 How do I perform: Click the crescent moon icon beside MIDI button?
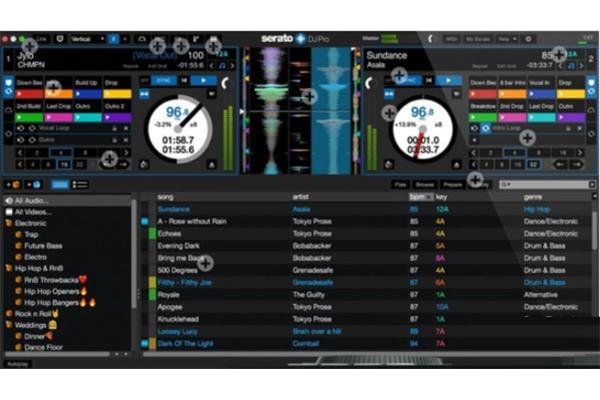pyautogui.click(x=430, y=39)
